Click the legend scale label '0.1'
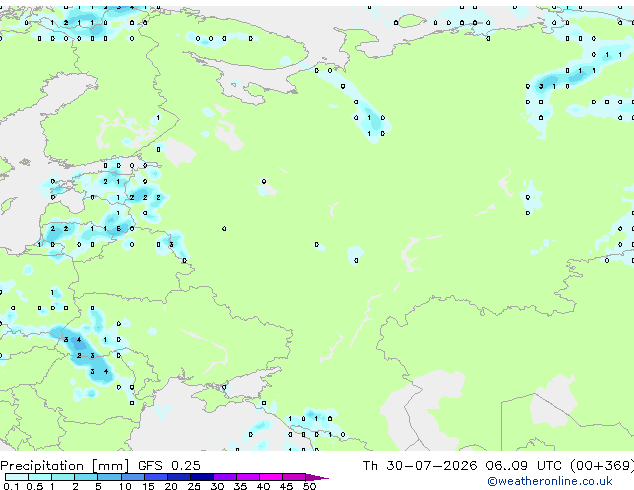 pyautogui.click(x=11, y=486)
